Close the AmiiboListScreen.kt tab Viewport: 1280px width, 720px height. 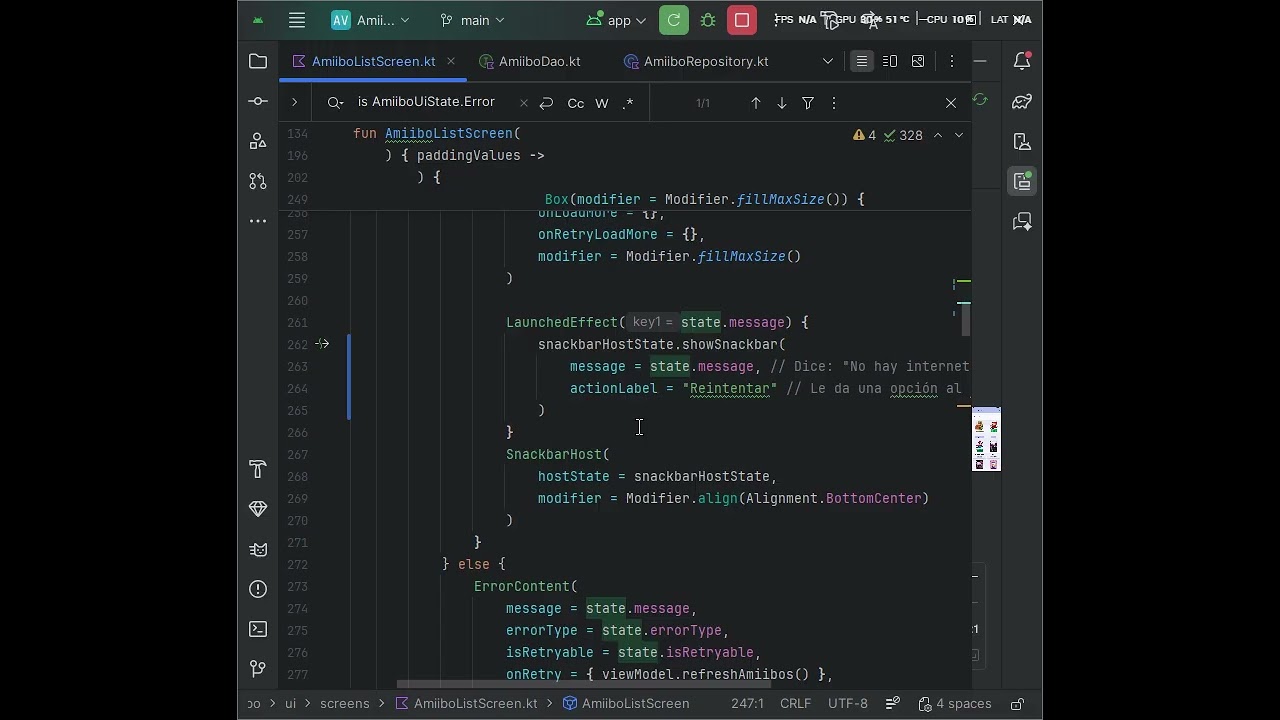coord(451,61)
